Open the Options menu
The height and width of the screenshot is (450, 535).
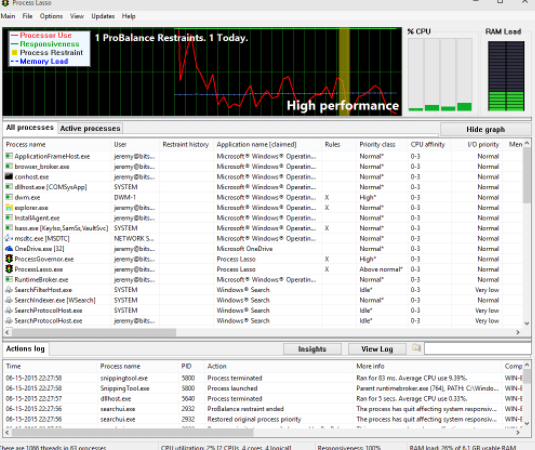(51, 16)
